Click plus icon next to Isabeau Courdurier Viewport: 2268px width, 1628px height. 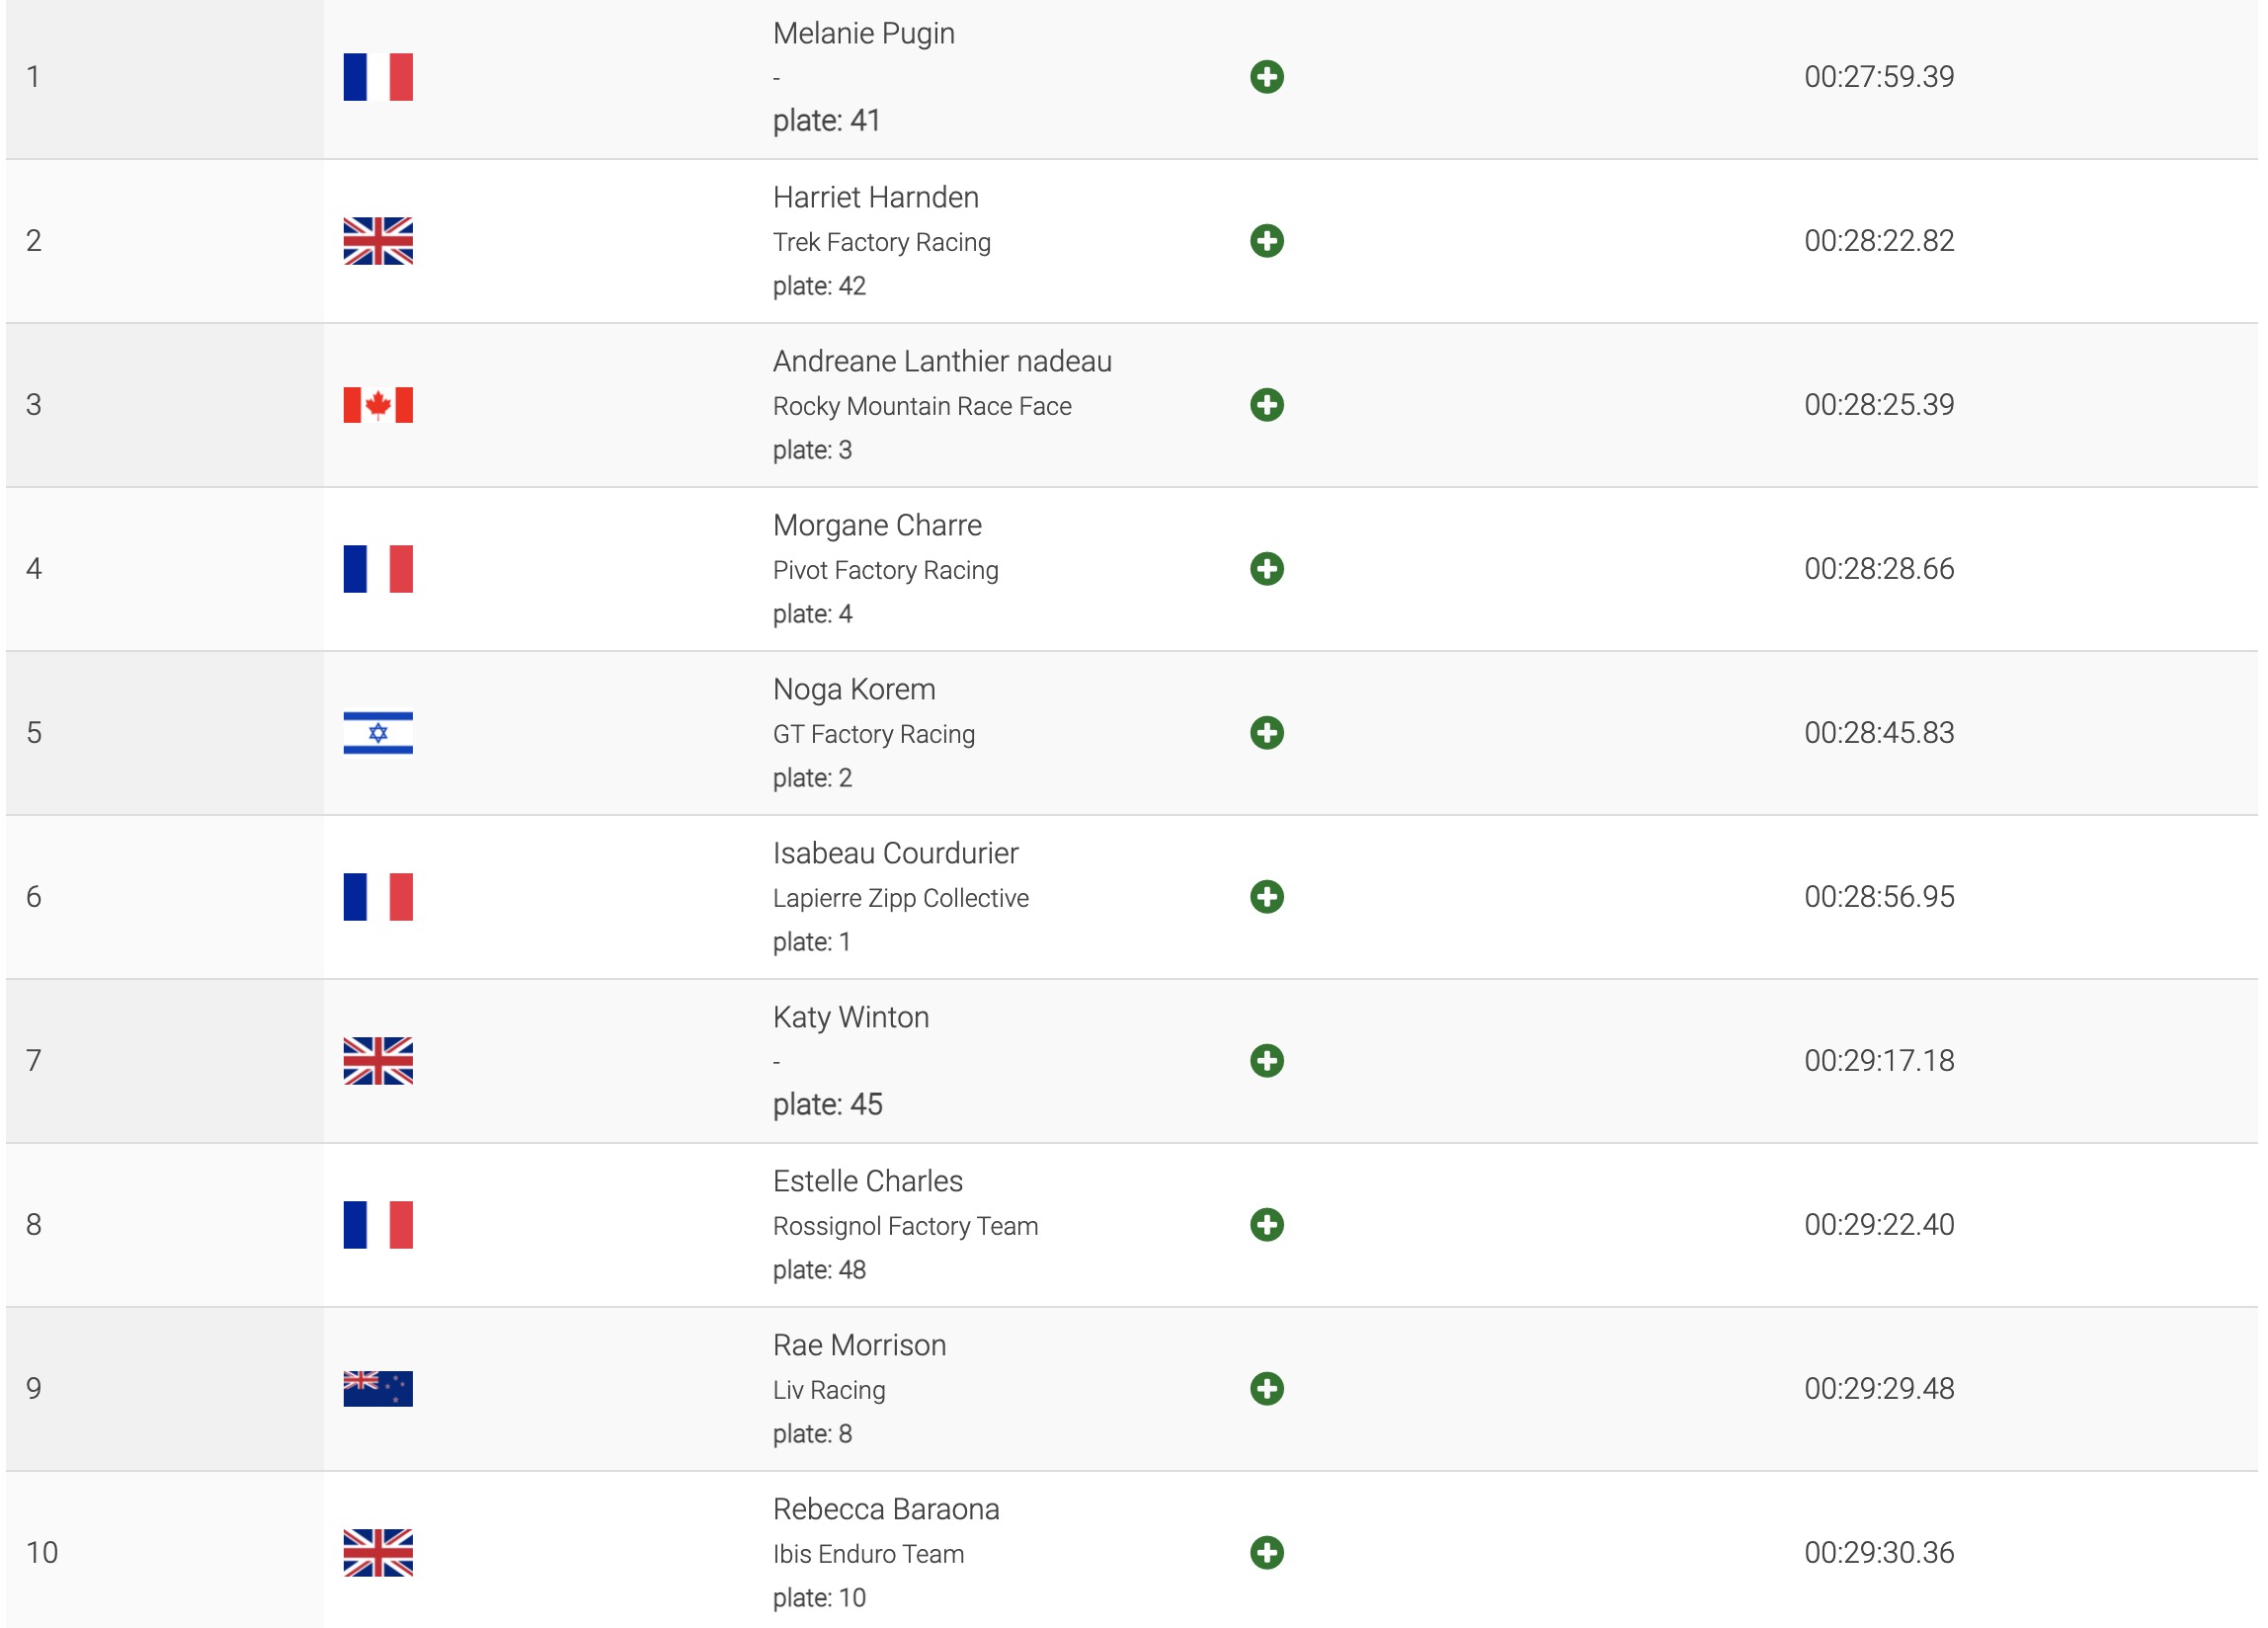coord(1266,897)
